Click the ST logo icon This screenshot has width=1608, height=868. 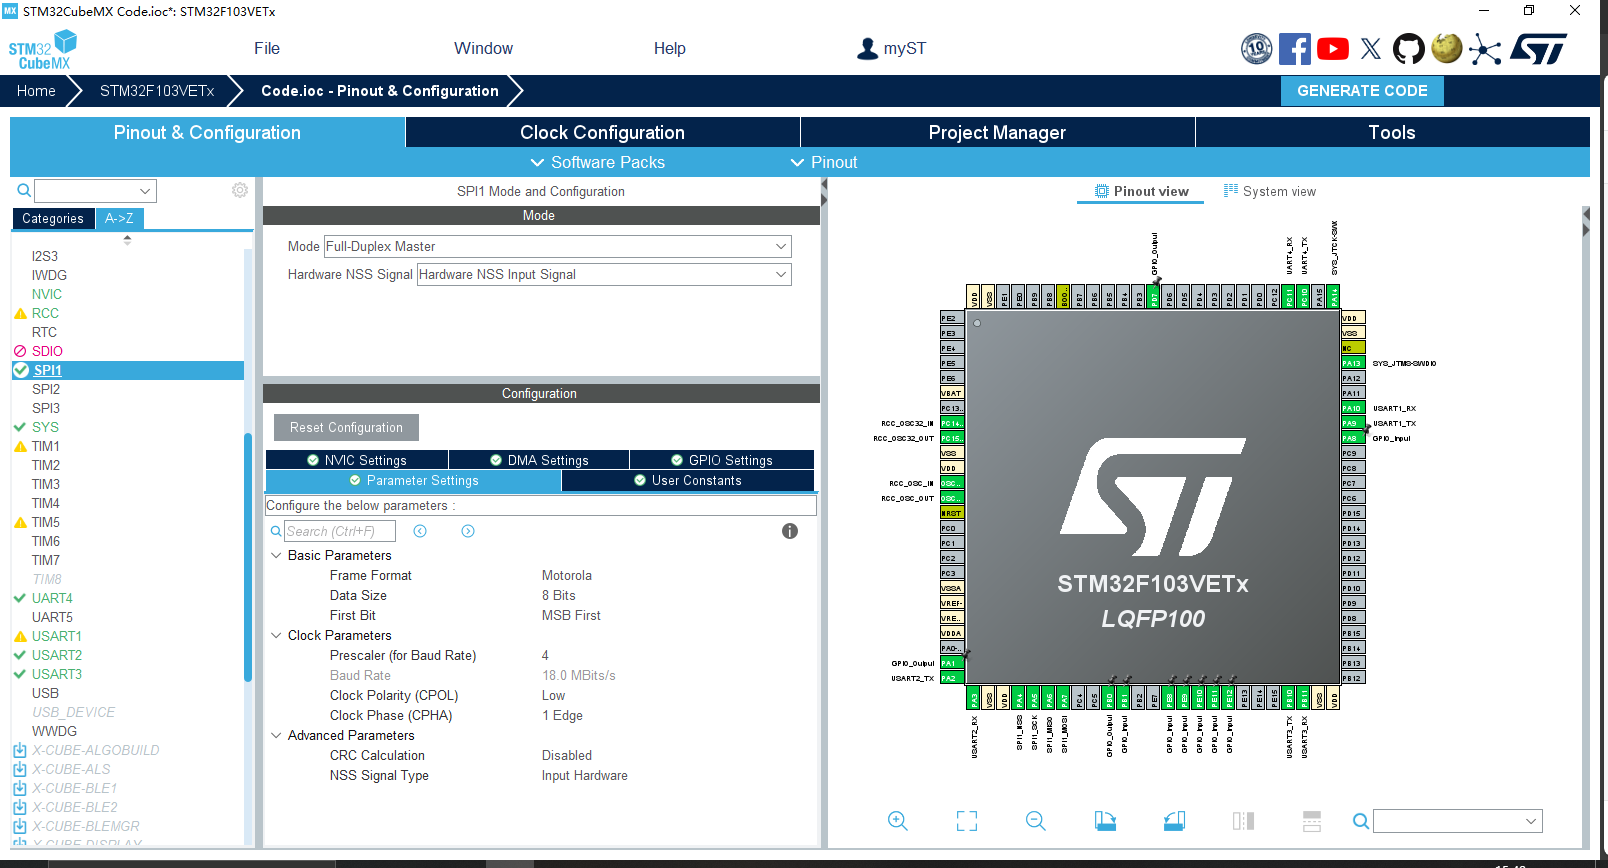[x=1539, y=49]
